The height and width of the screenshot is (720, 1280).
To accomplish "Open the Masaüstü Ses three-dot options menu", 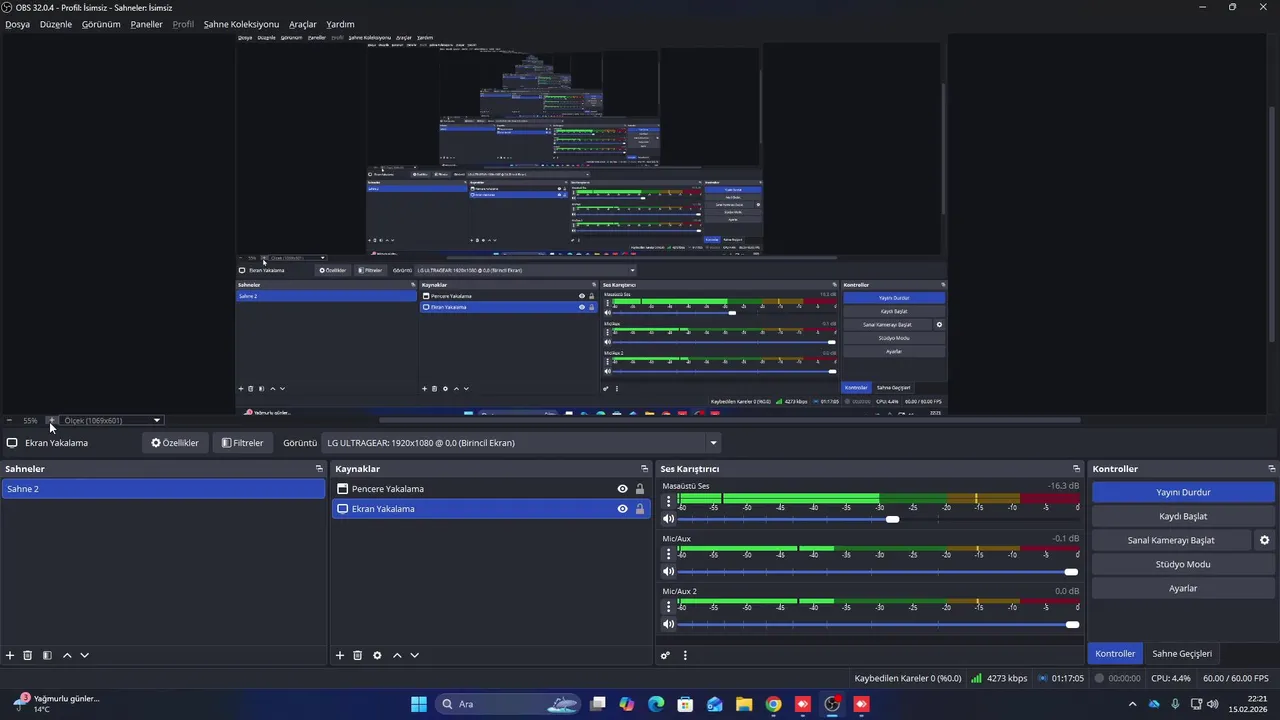I will click(x=669, y=501).
